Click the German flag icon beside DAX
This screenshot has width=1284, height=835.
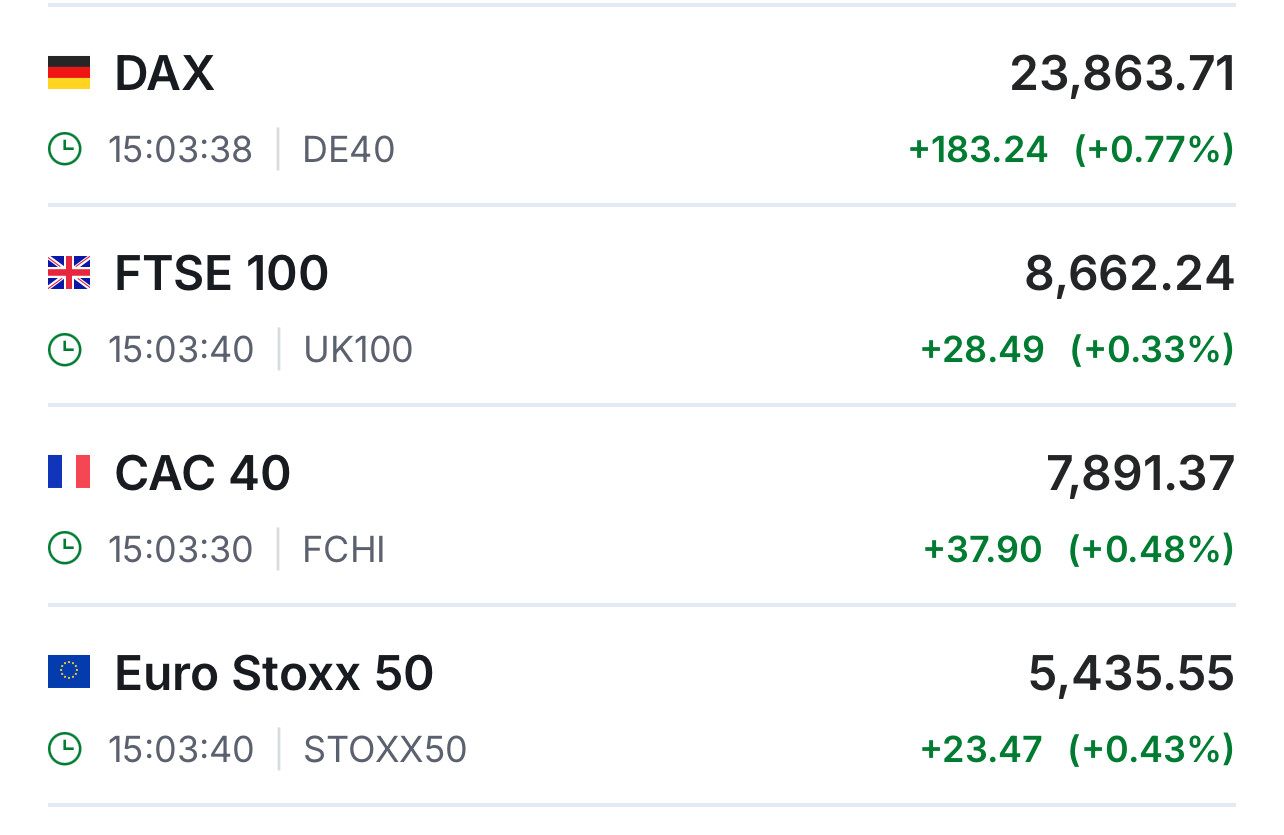point(69,73)
